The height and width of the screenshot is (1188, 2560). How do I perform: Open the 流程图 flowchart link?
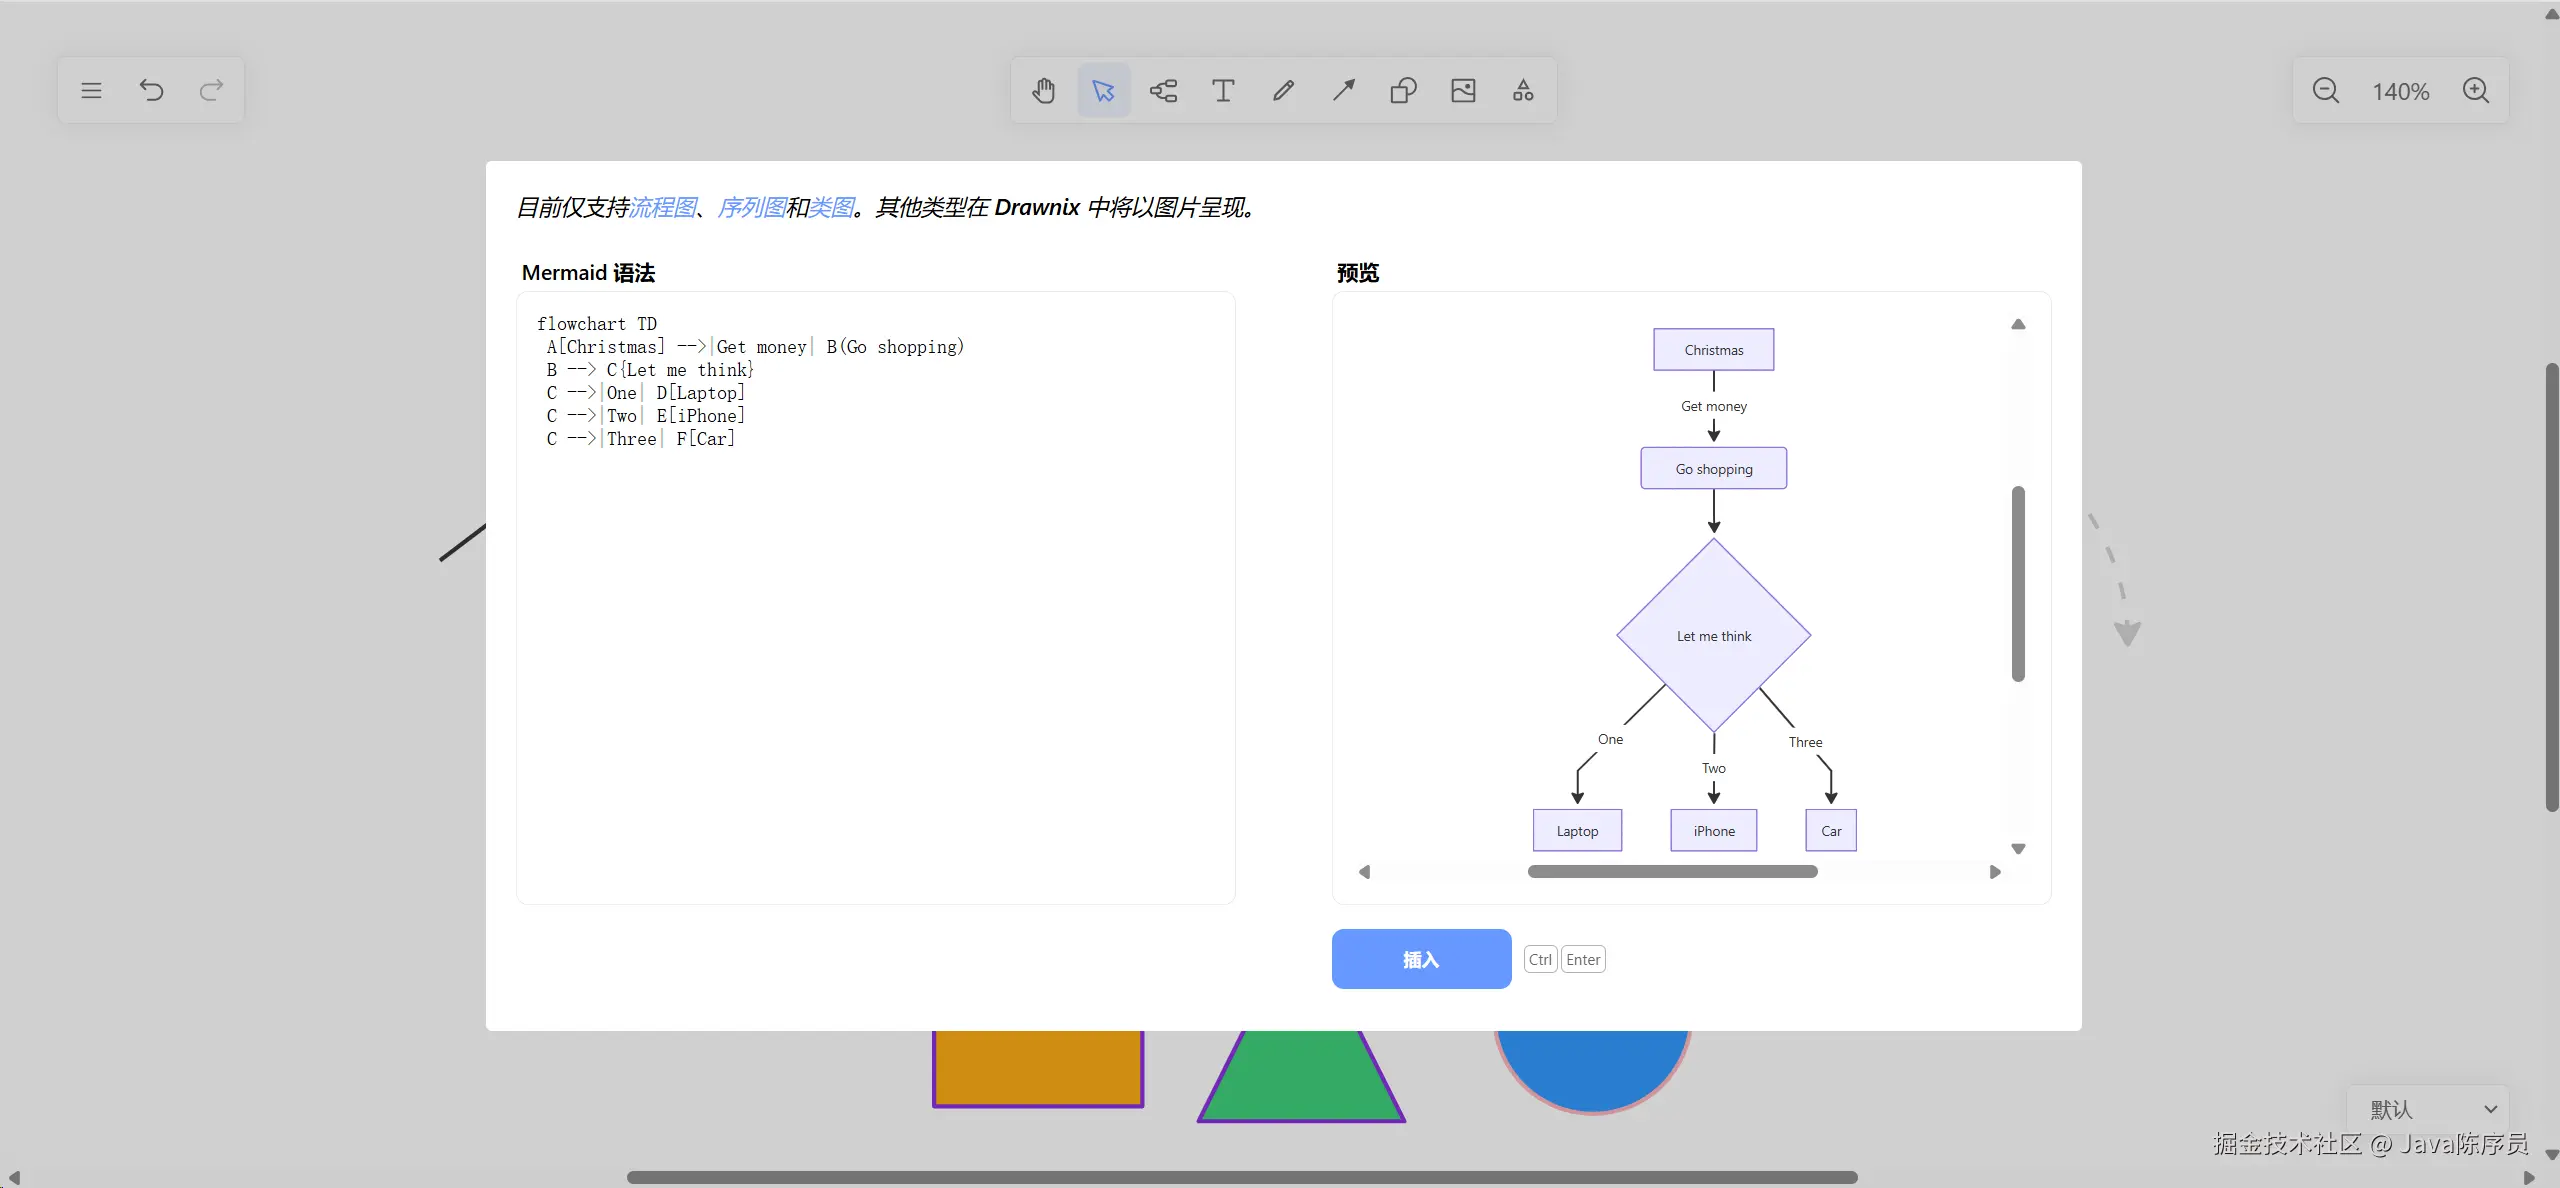coord(663,207)
